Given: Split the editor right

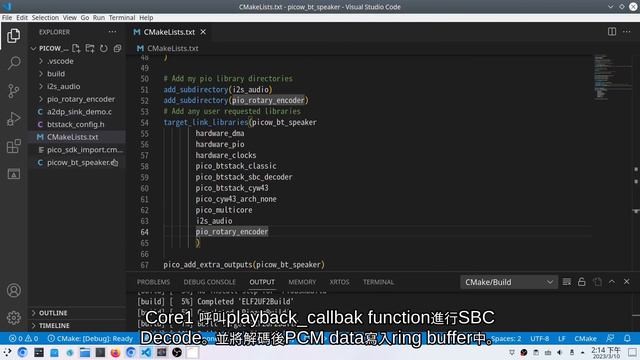Looking at the screenshot, I should 612,32.
